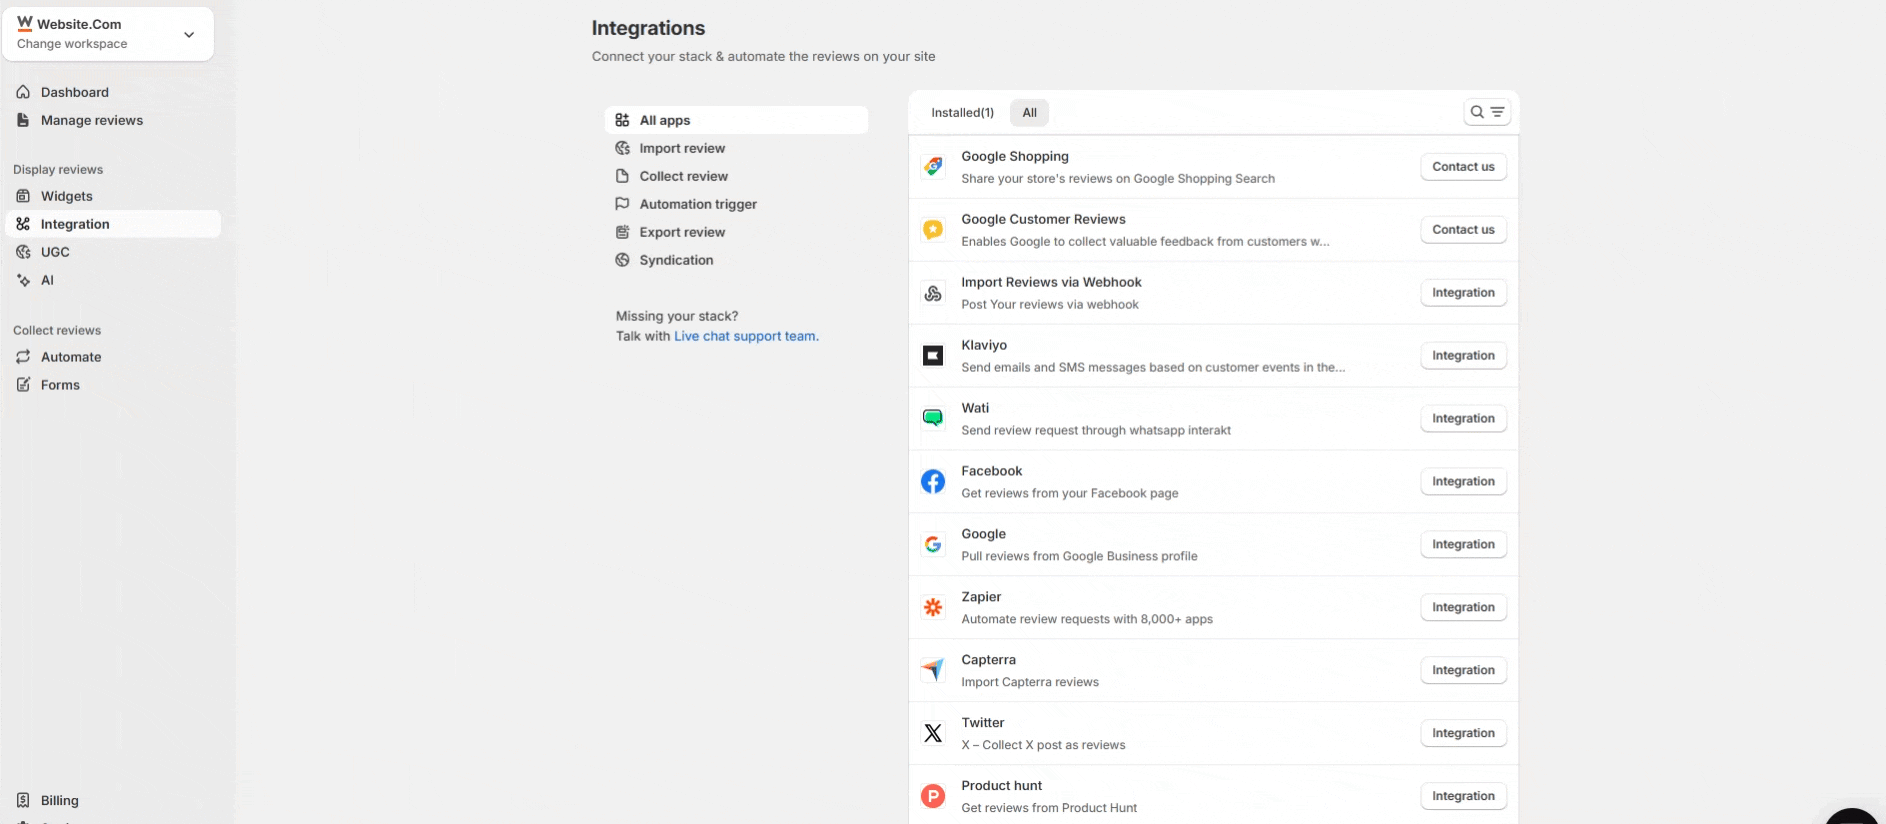Image resolution: width=1886 pixels, height=824 pixels.
Task: Go to Widgets in sidebar
Action: (x=66, y=196)
